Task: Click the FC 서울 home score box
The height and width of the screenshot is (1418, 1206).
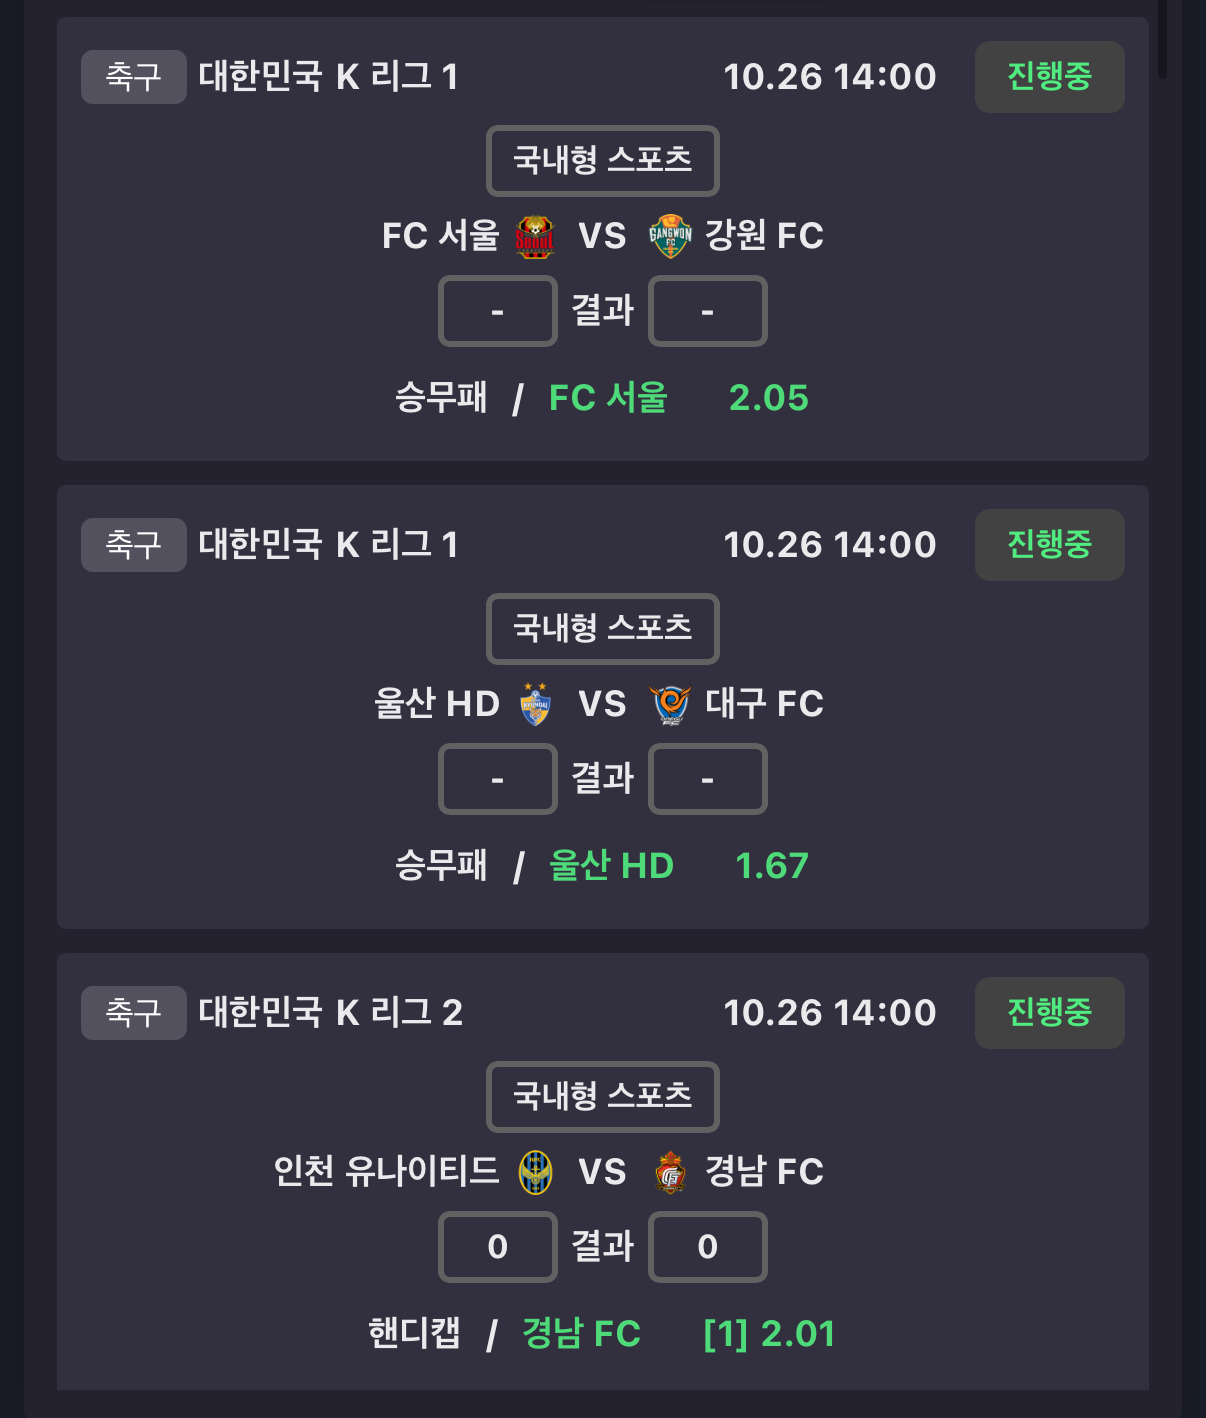Action: 497,312
